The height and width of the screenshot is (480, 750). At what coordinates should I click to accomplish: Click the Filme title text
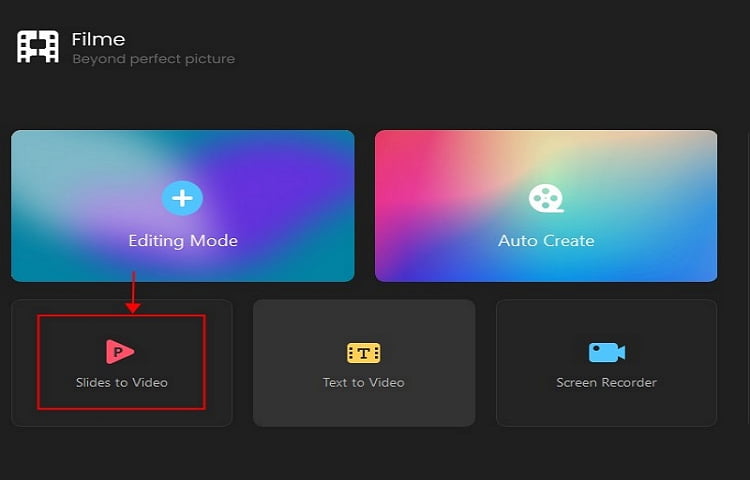click(99, 39)
